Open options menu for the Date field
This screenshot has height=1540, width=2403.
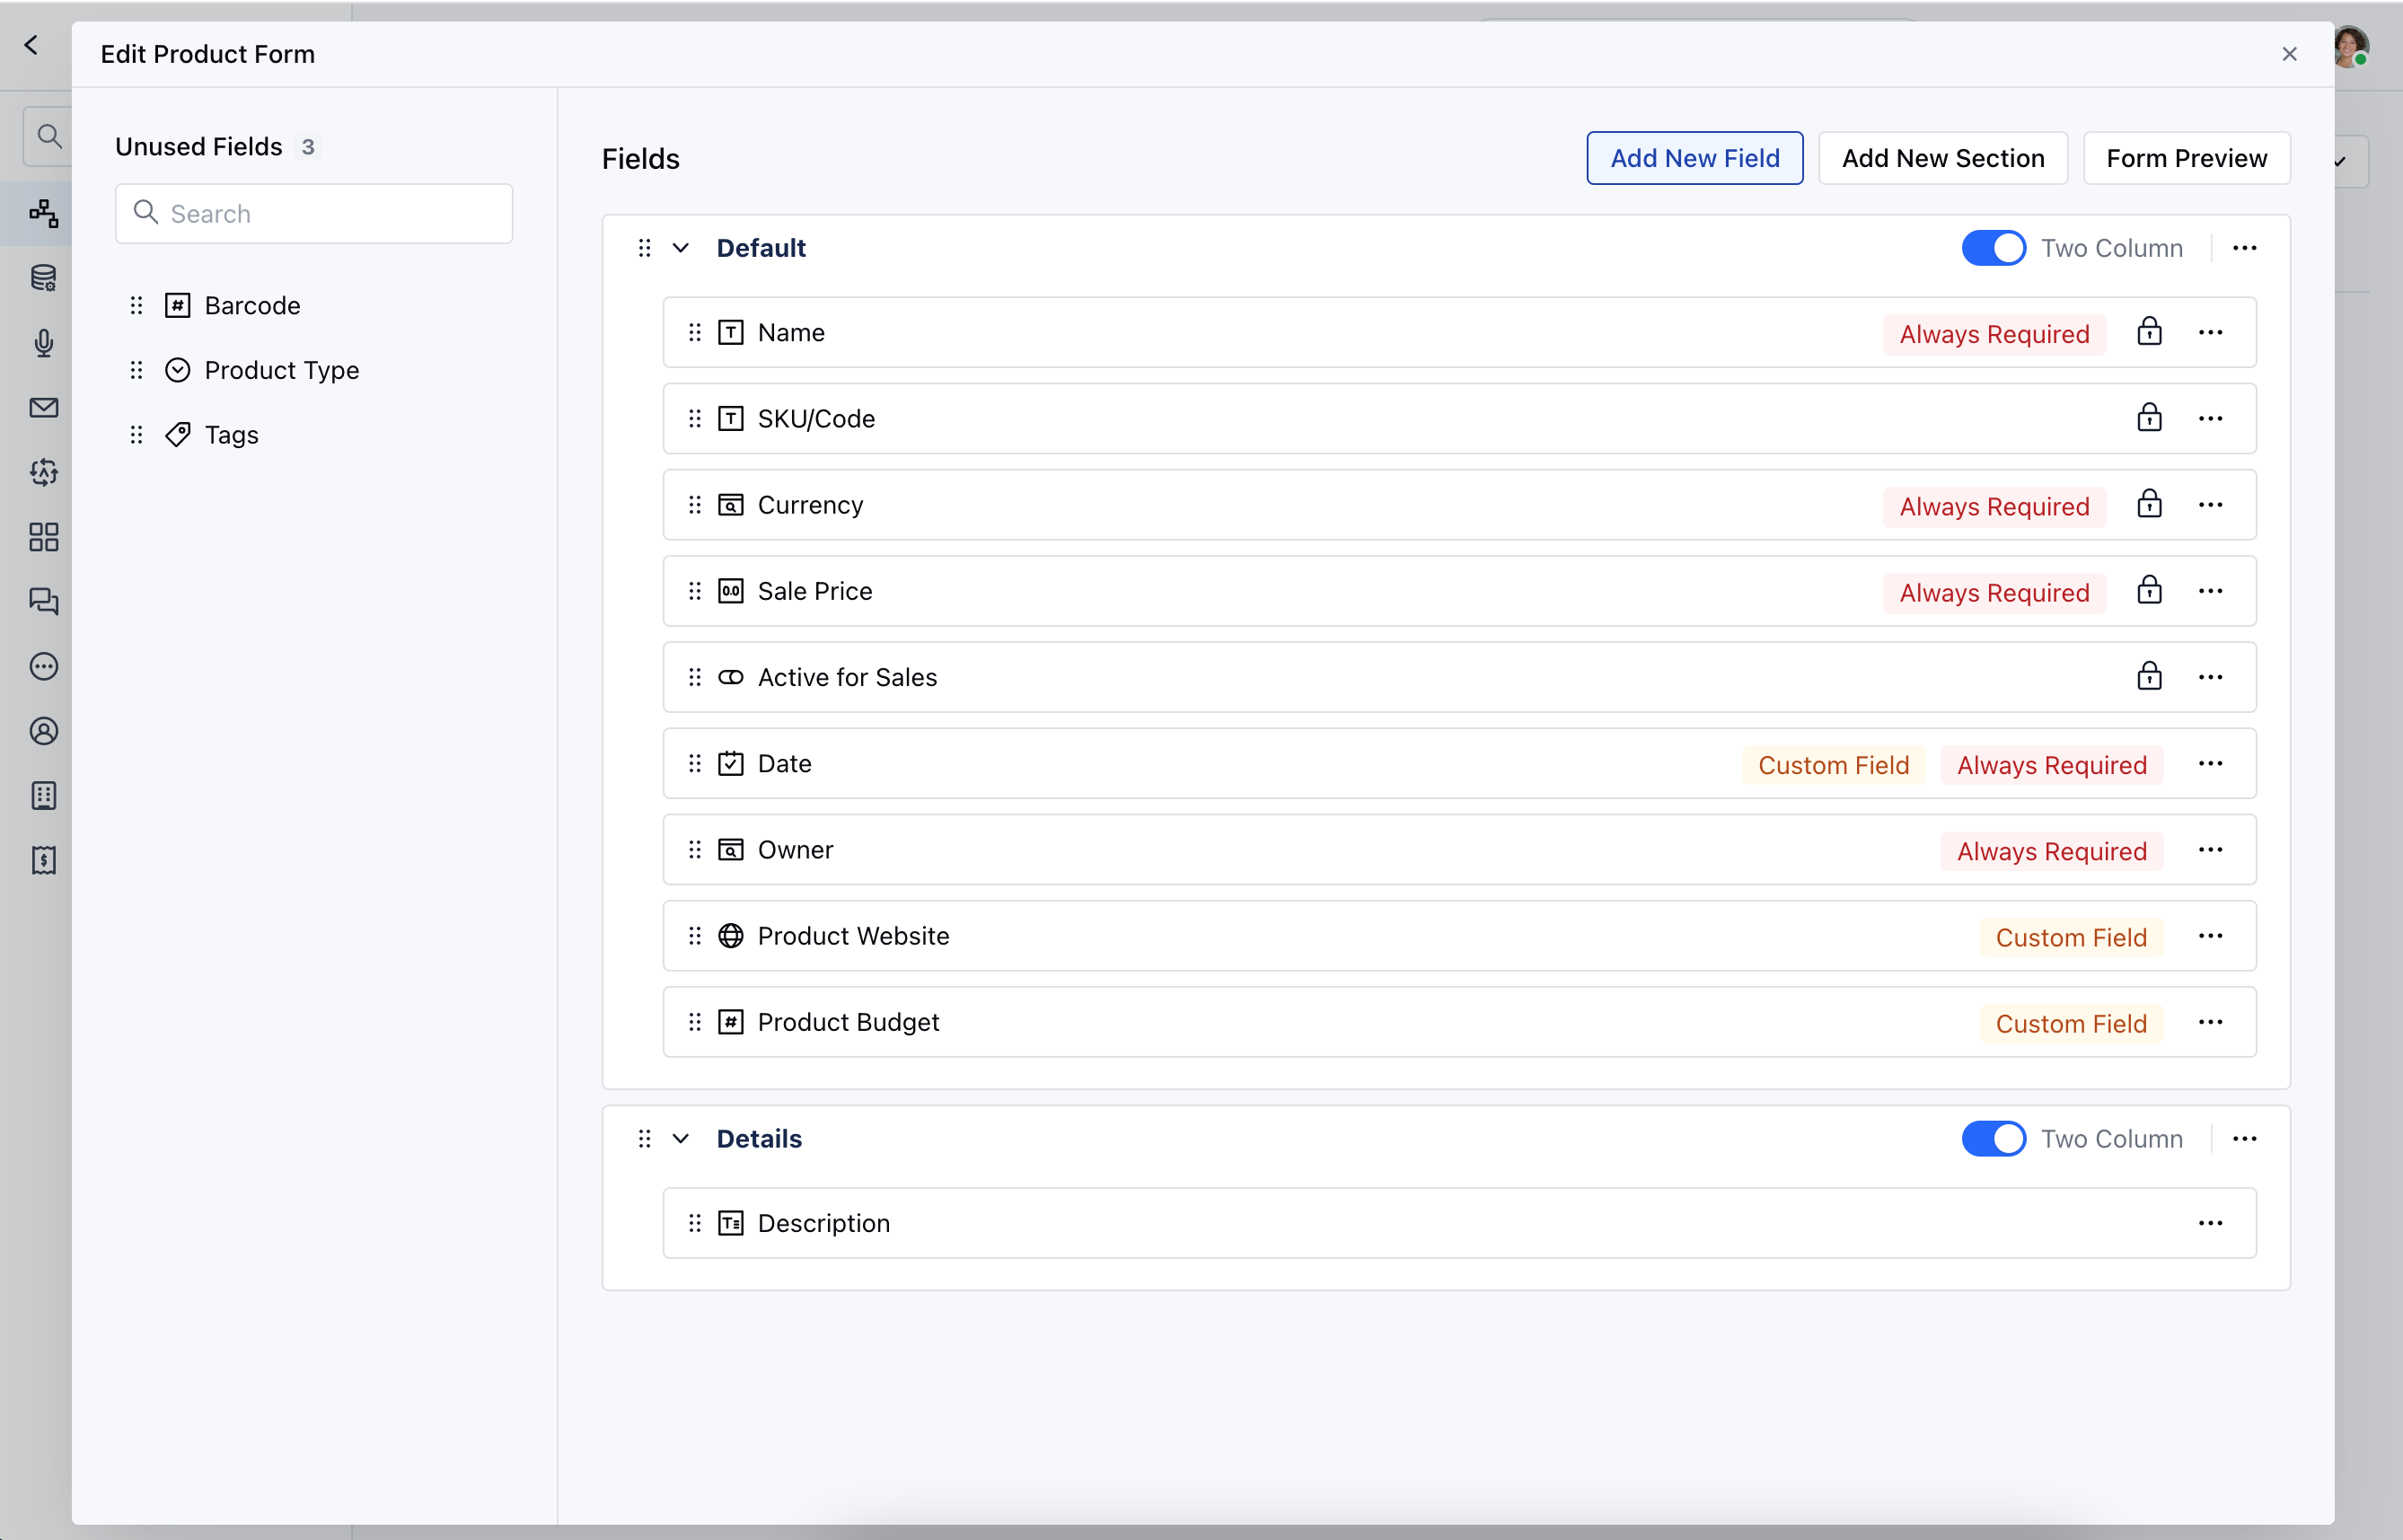[2211, 763]
